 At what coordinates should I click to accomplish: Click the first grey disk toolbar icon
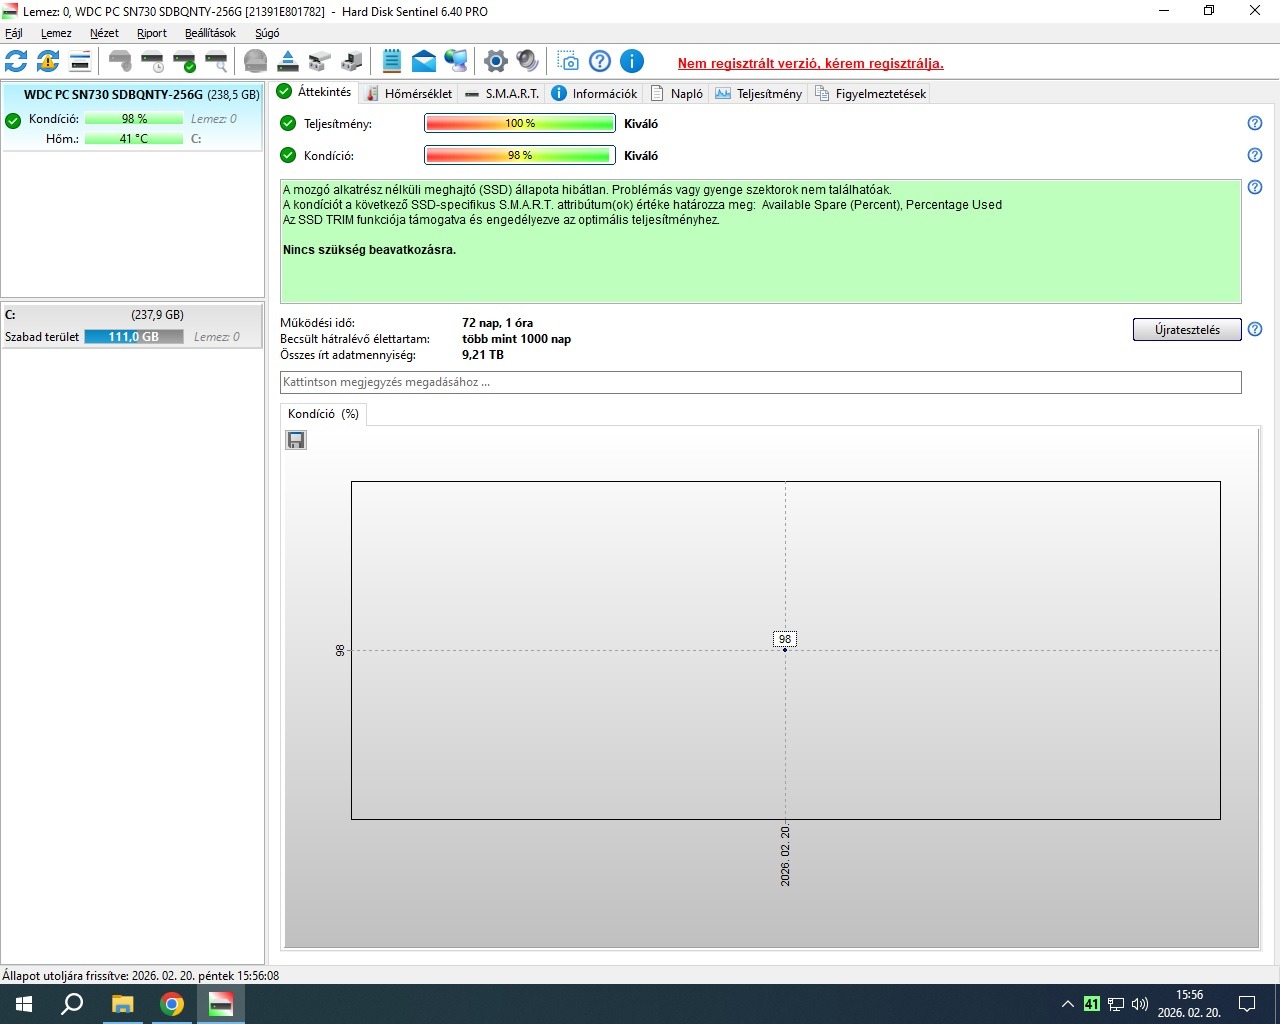point(120,62)
